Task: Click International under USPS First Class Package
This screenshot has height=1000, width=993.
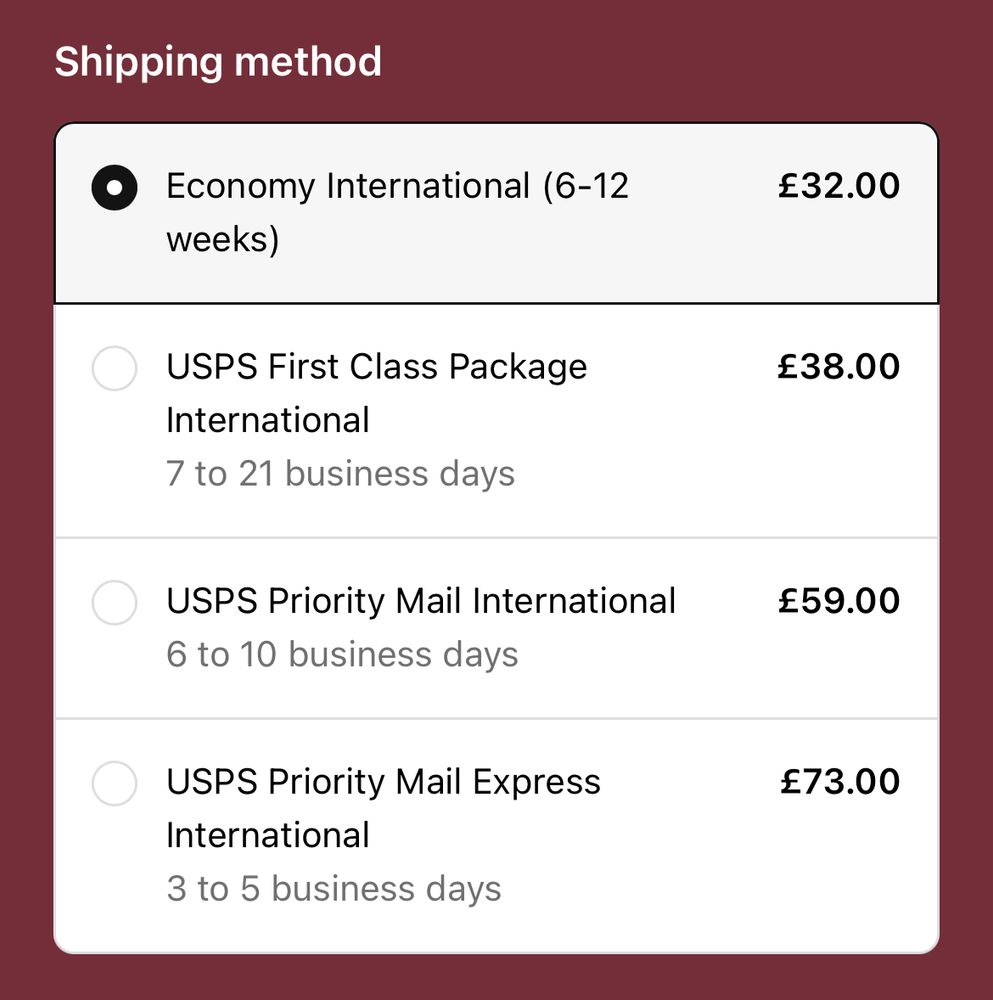Action: click(x=268, y=420)
